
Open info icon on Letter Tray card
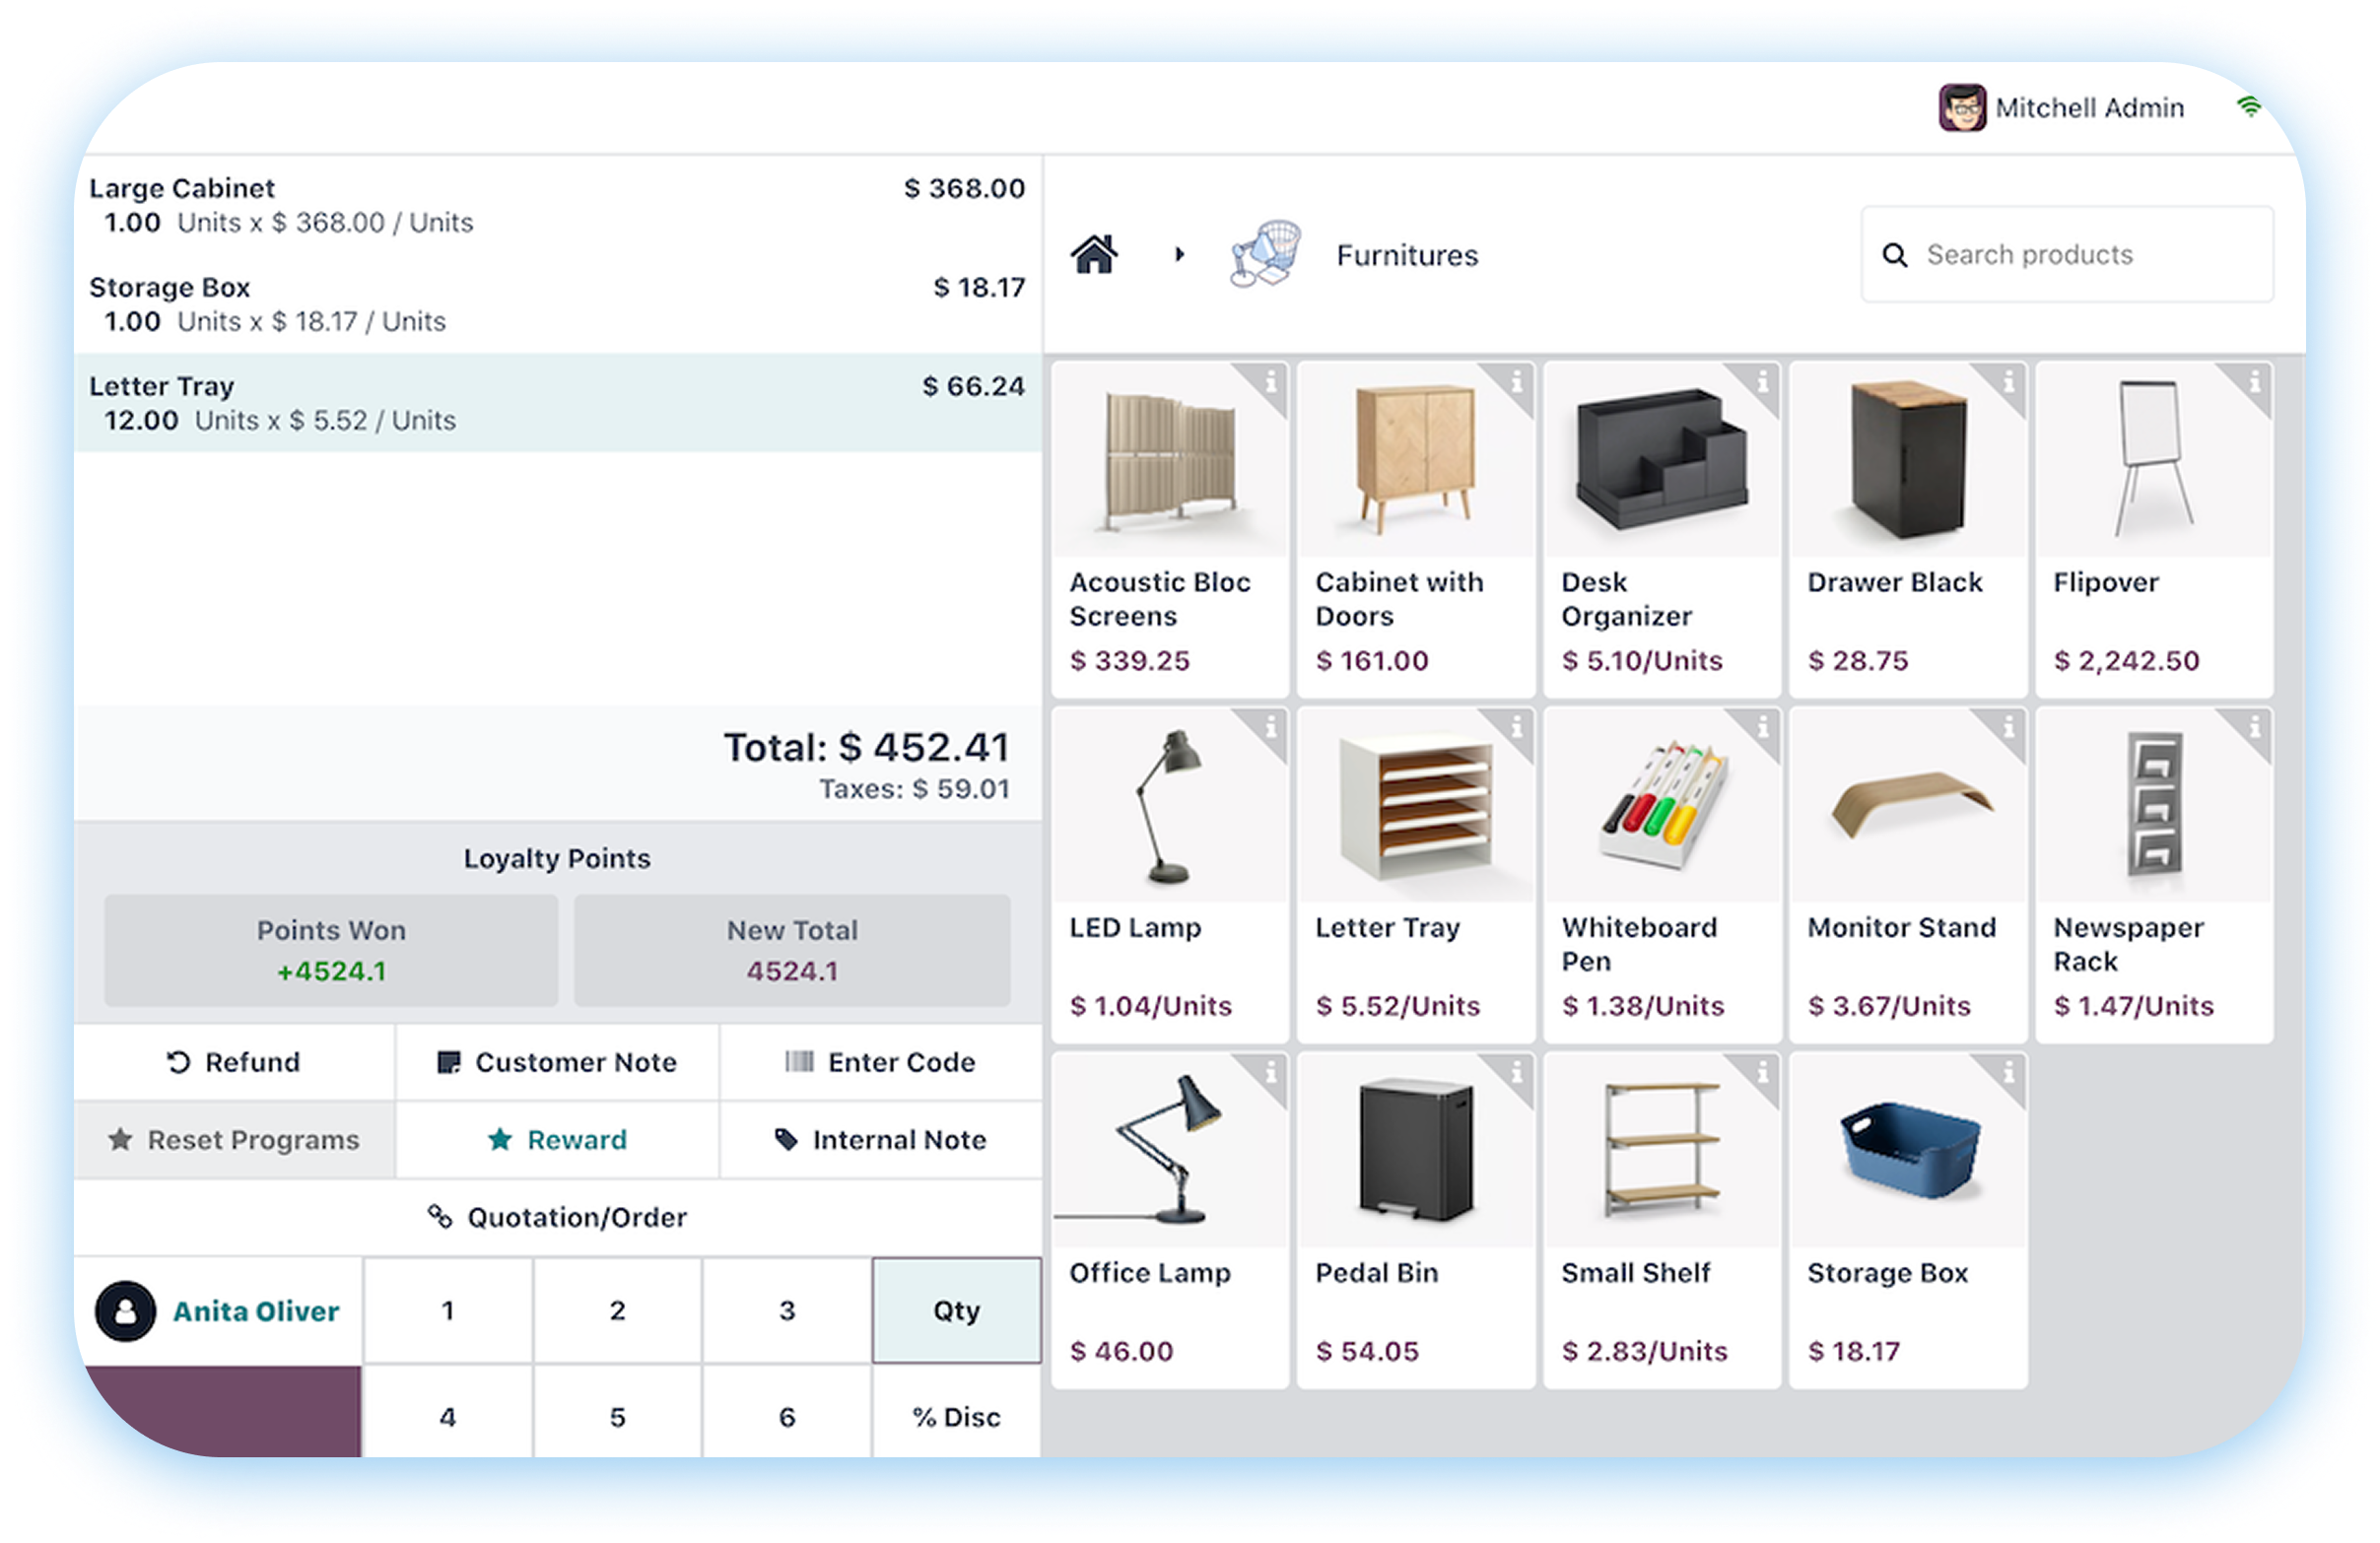click(1516, 727)
